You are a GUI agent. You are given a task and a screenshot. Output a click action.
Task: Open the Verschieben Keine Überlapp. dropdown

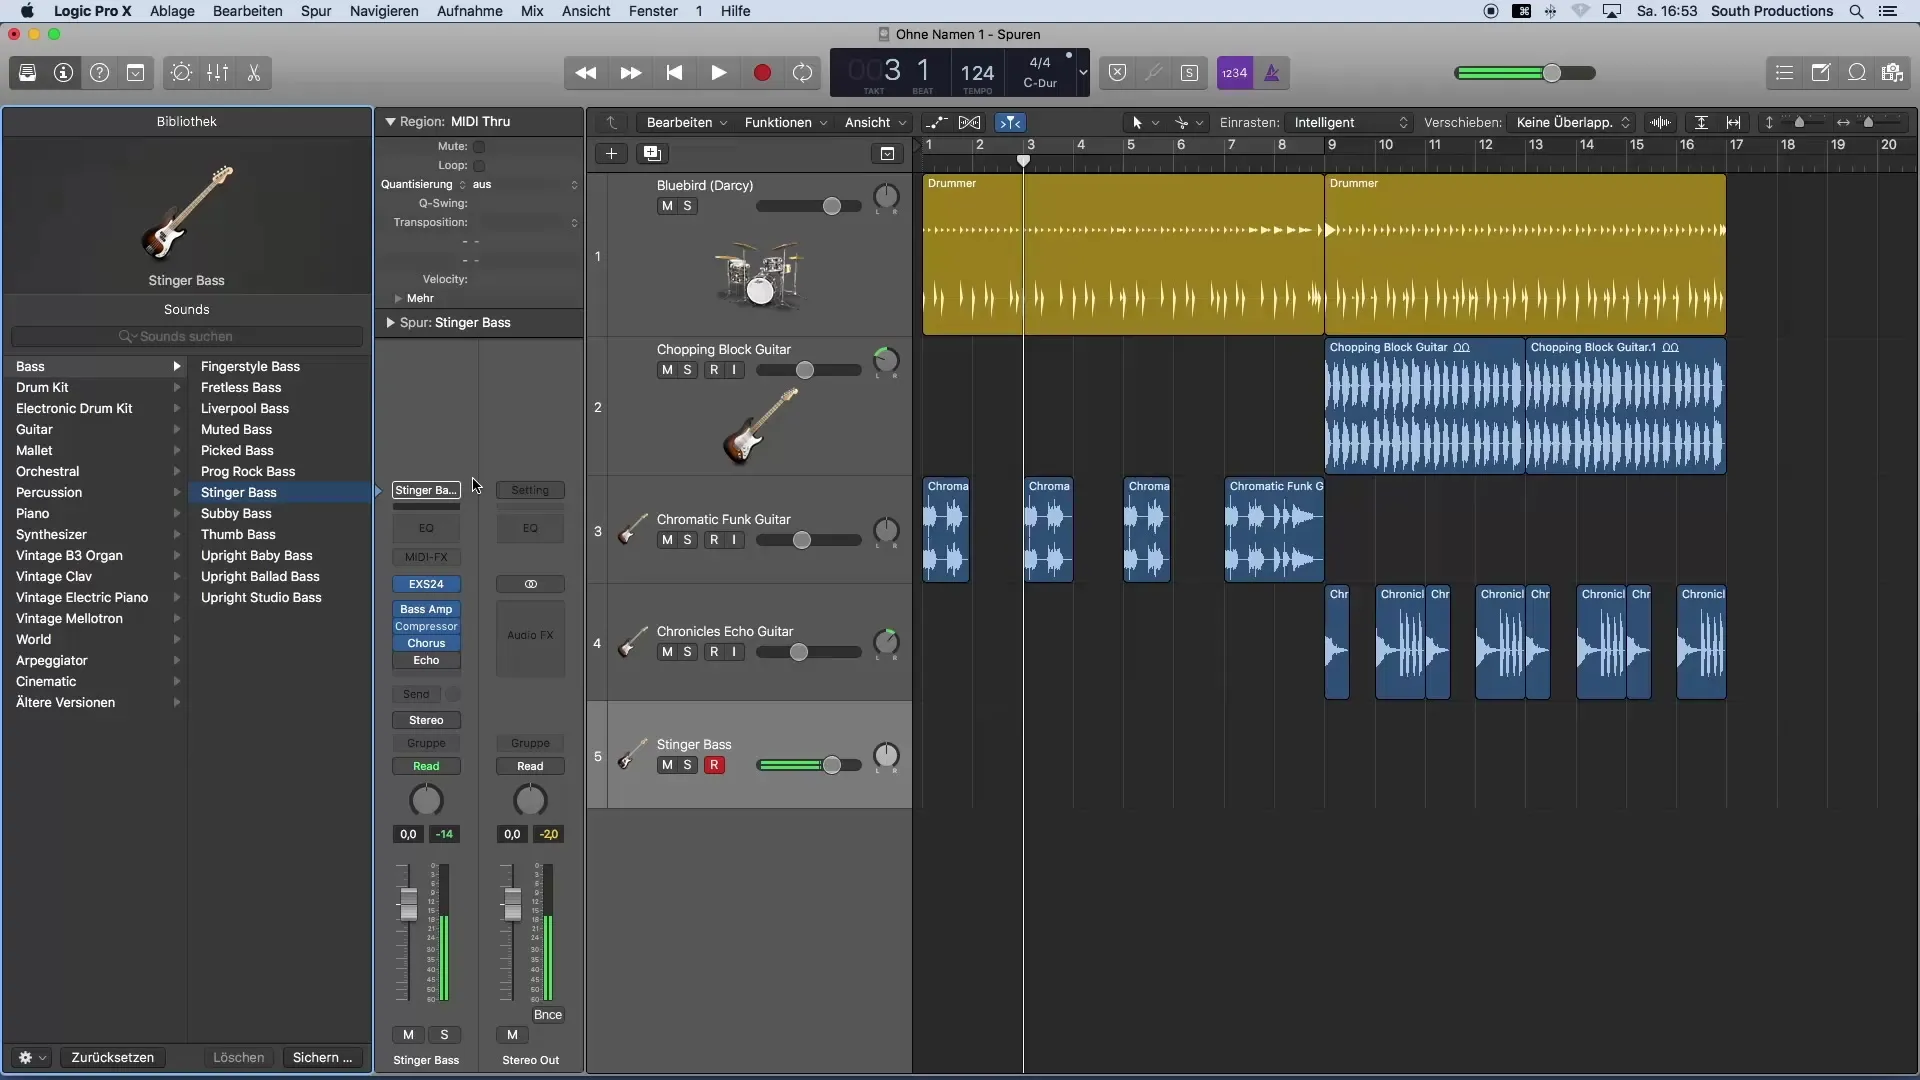pyautogui.click(x=1572, y=122)
